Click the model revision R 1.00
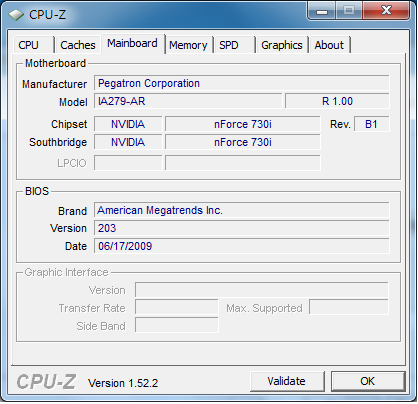 337,101
